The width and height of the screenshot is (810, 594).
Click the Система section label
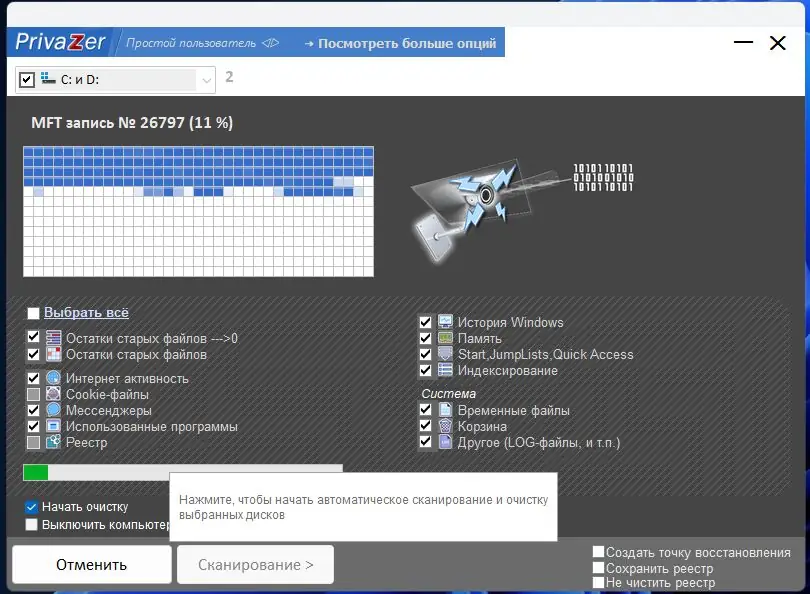[448, 394]
